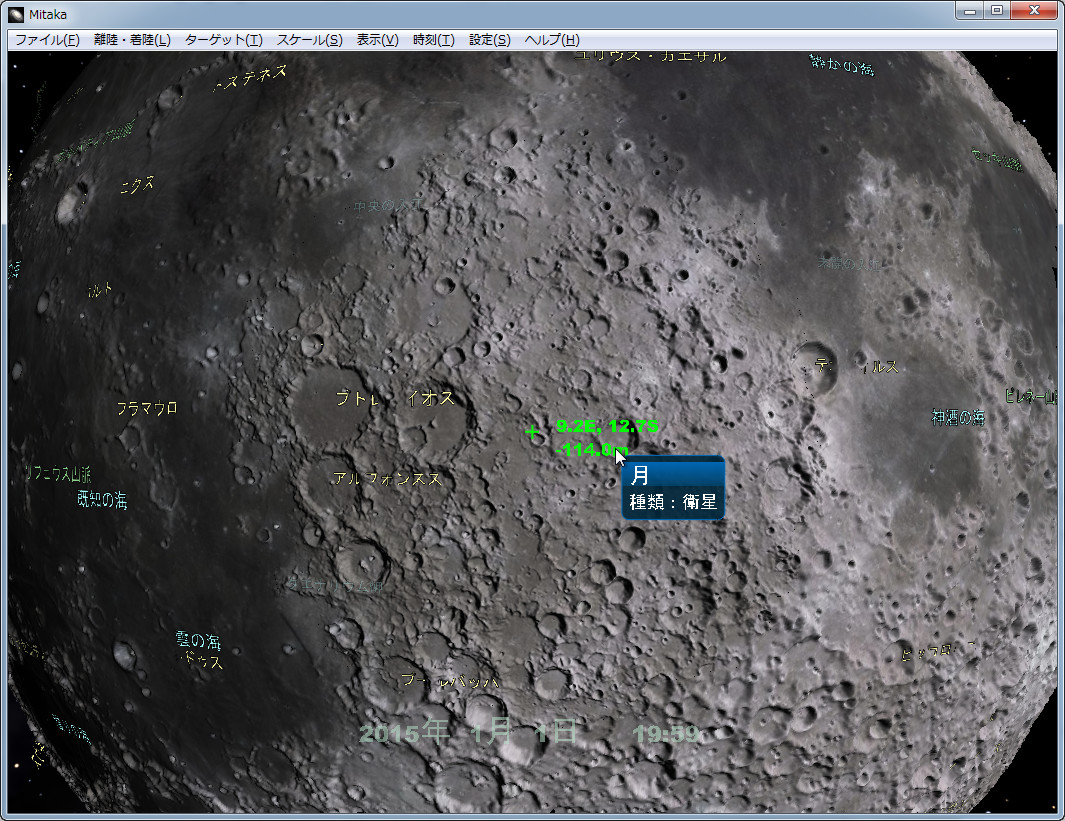Minimize the Mitaka window
1065x821 pixels.
[x=969, y=10]
